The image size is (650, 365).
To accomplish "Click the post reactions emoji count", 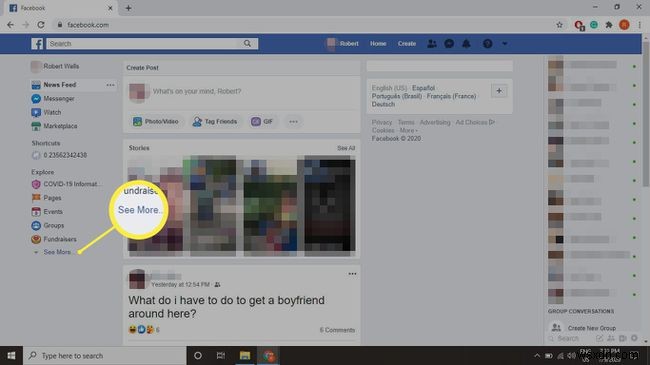I will [144, 330].
